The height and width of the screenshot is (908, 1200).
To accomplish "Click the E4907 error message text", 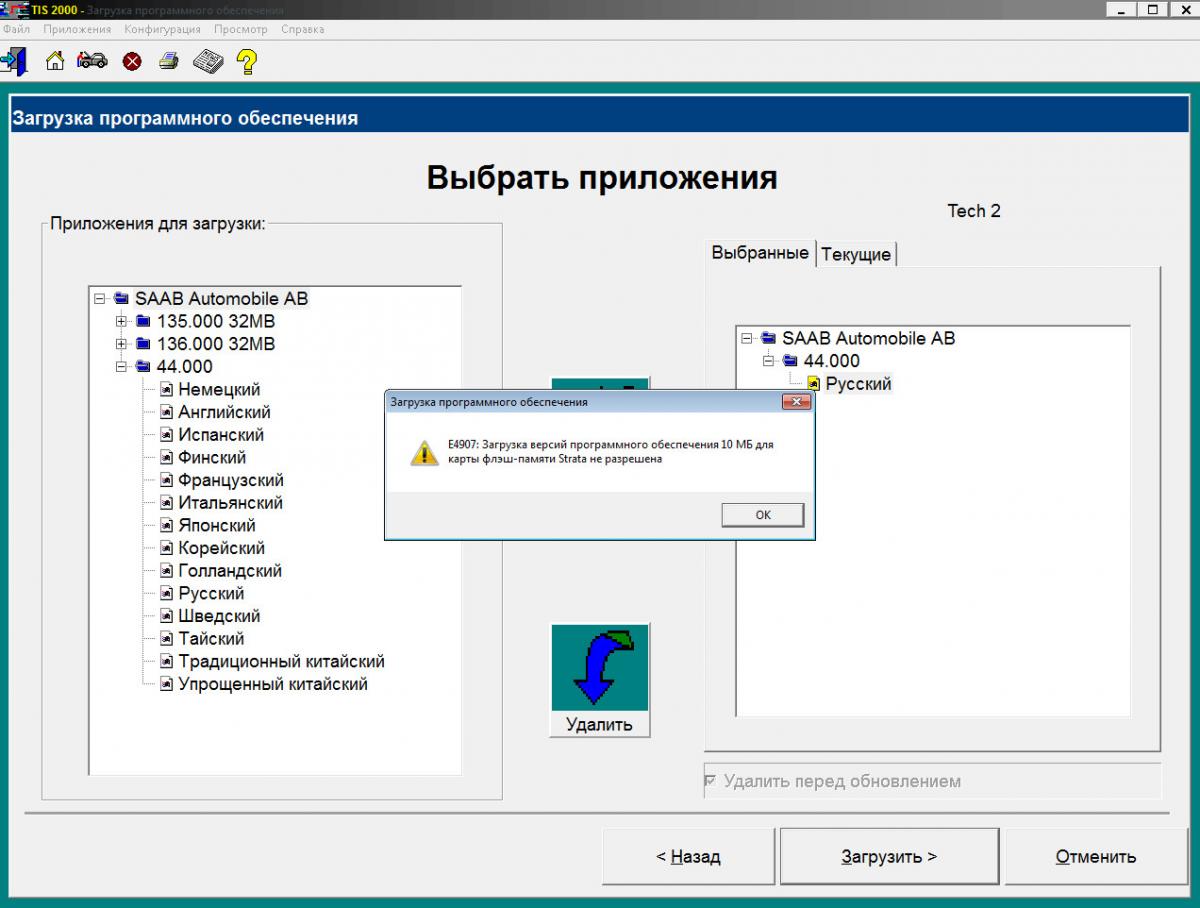I will (610, 452).
